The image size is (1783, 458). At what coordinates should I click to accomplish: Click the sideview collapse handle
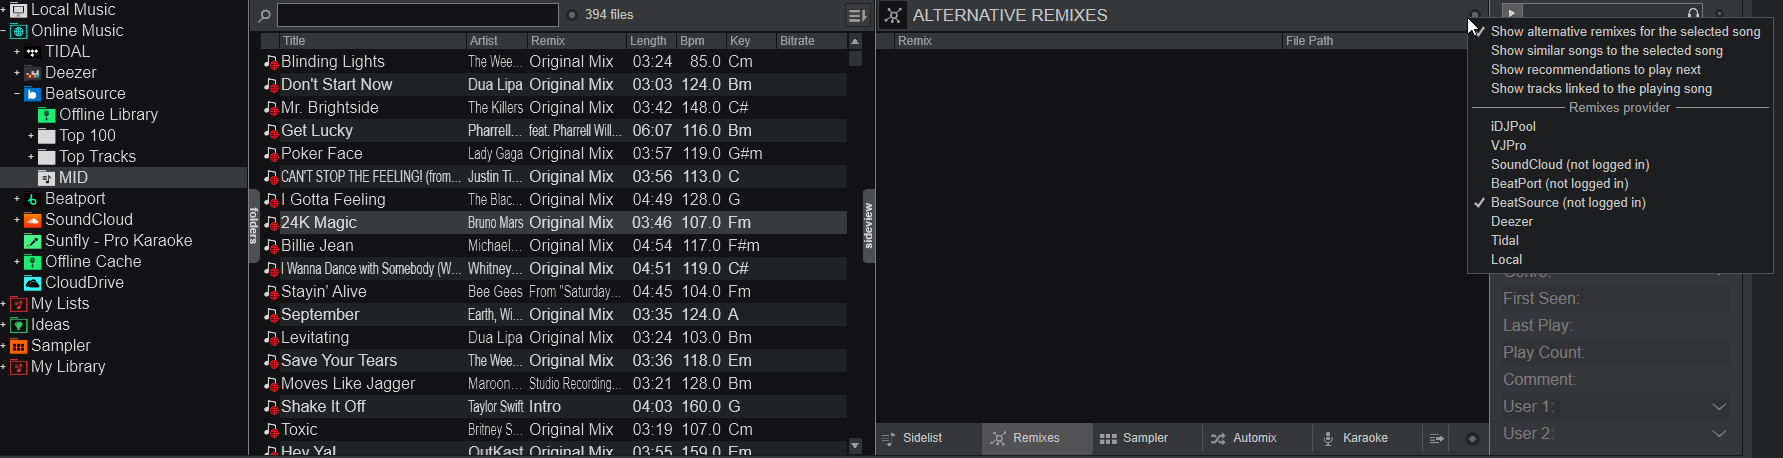[x=868, y=226]
